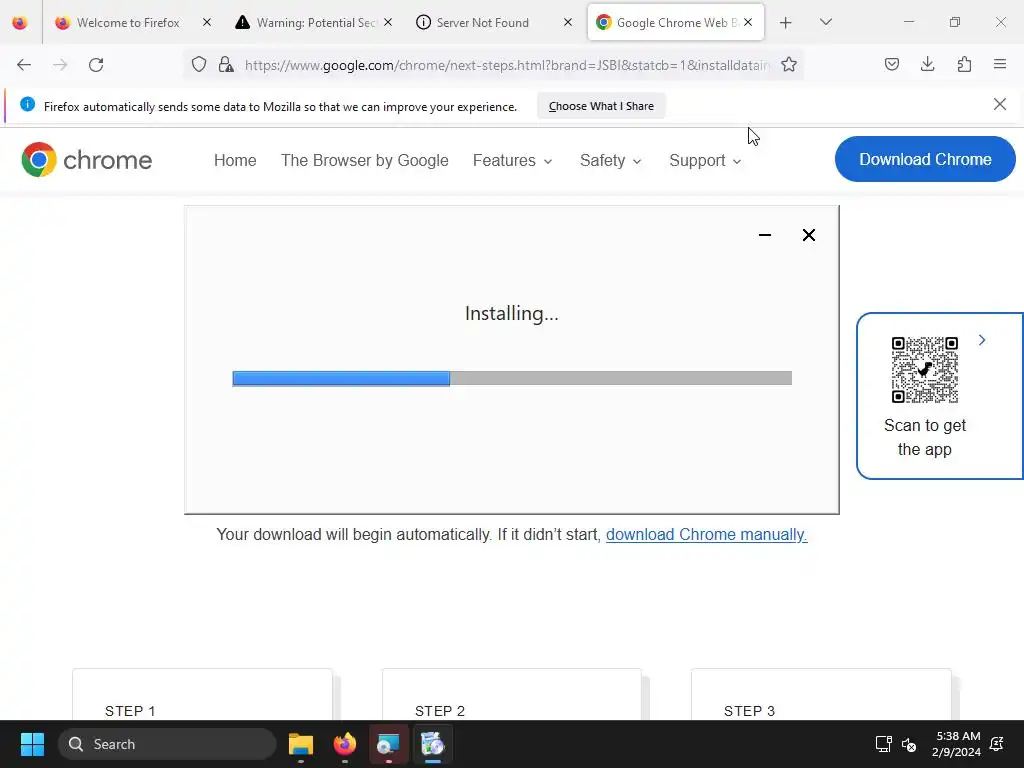This screenshot has height=768, width=1024.
Task: Click the STEP 3 card
Action: [x=822, y=695]
